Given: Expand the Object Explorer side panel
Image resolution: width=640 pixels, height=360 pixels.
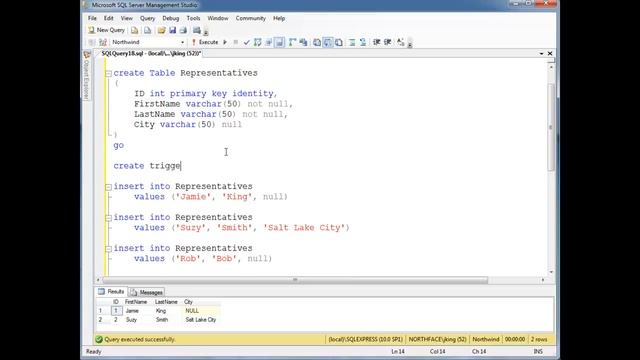Looking at the screenshot, I should click(87, 75).
